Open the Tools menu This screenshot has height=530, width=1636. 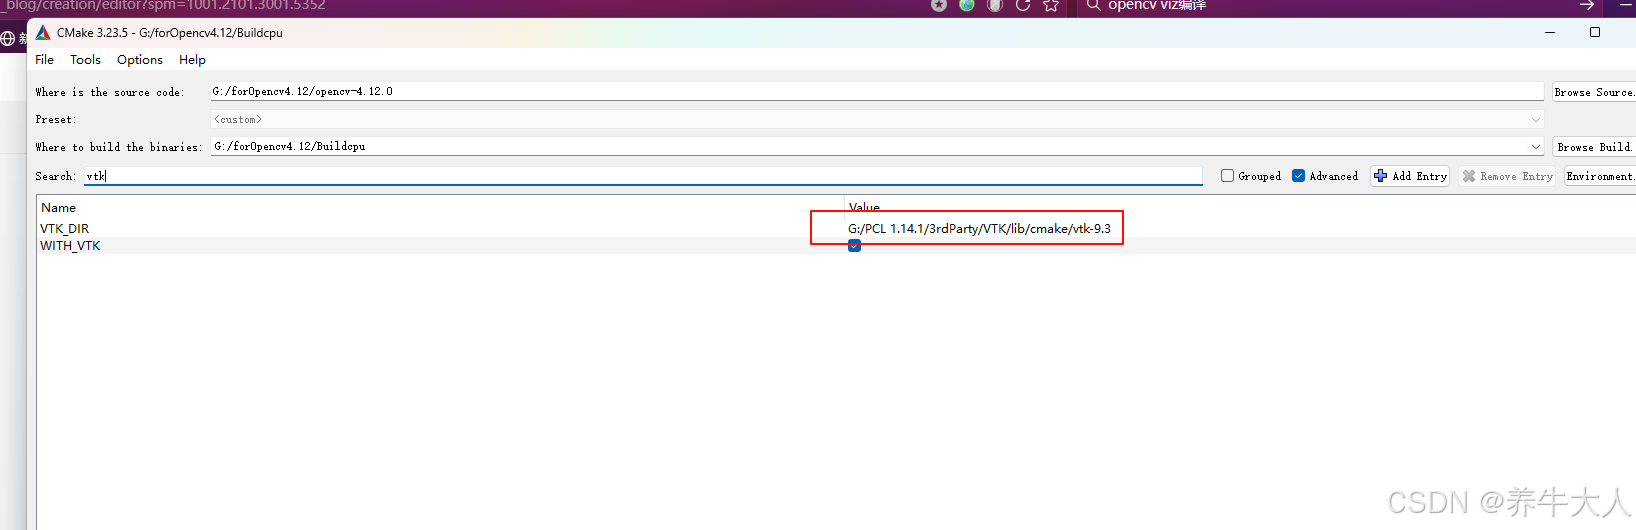[85, 60]
